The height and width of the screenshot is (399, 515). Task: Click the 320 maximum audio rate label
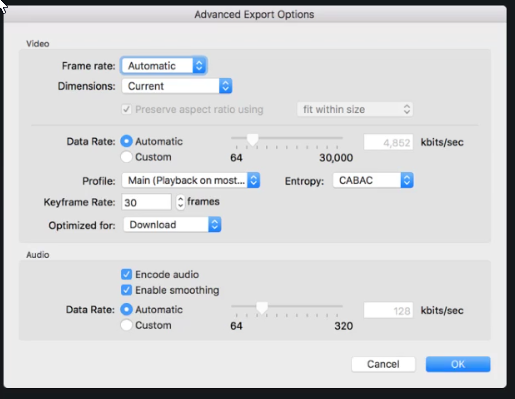[344, 326]
